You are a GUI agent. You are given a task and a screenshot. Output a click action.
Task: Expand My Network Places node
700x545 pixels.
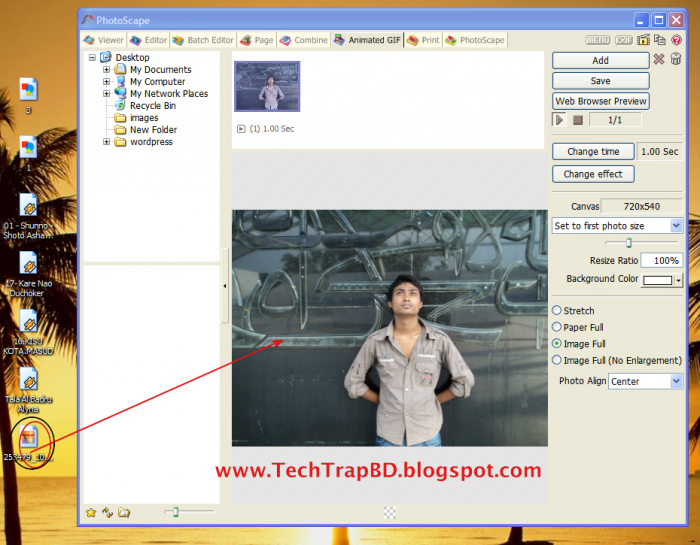106,93
